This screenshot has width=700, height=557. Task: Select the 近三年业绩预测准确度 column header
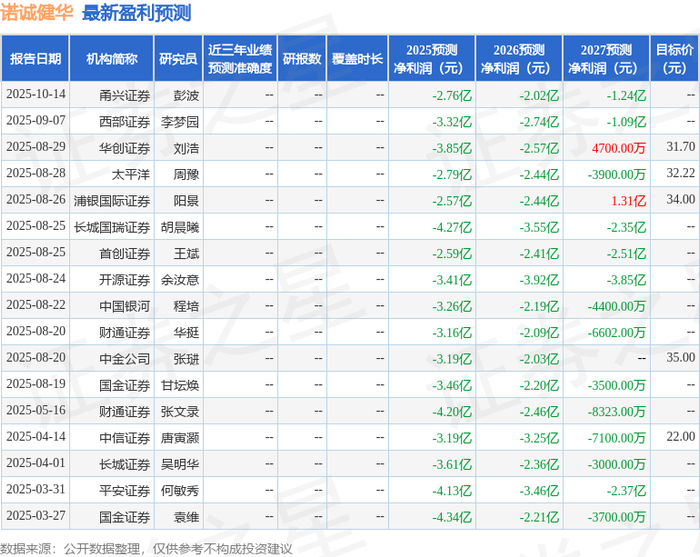[x=240, y=58]
